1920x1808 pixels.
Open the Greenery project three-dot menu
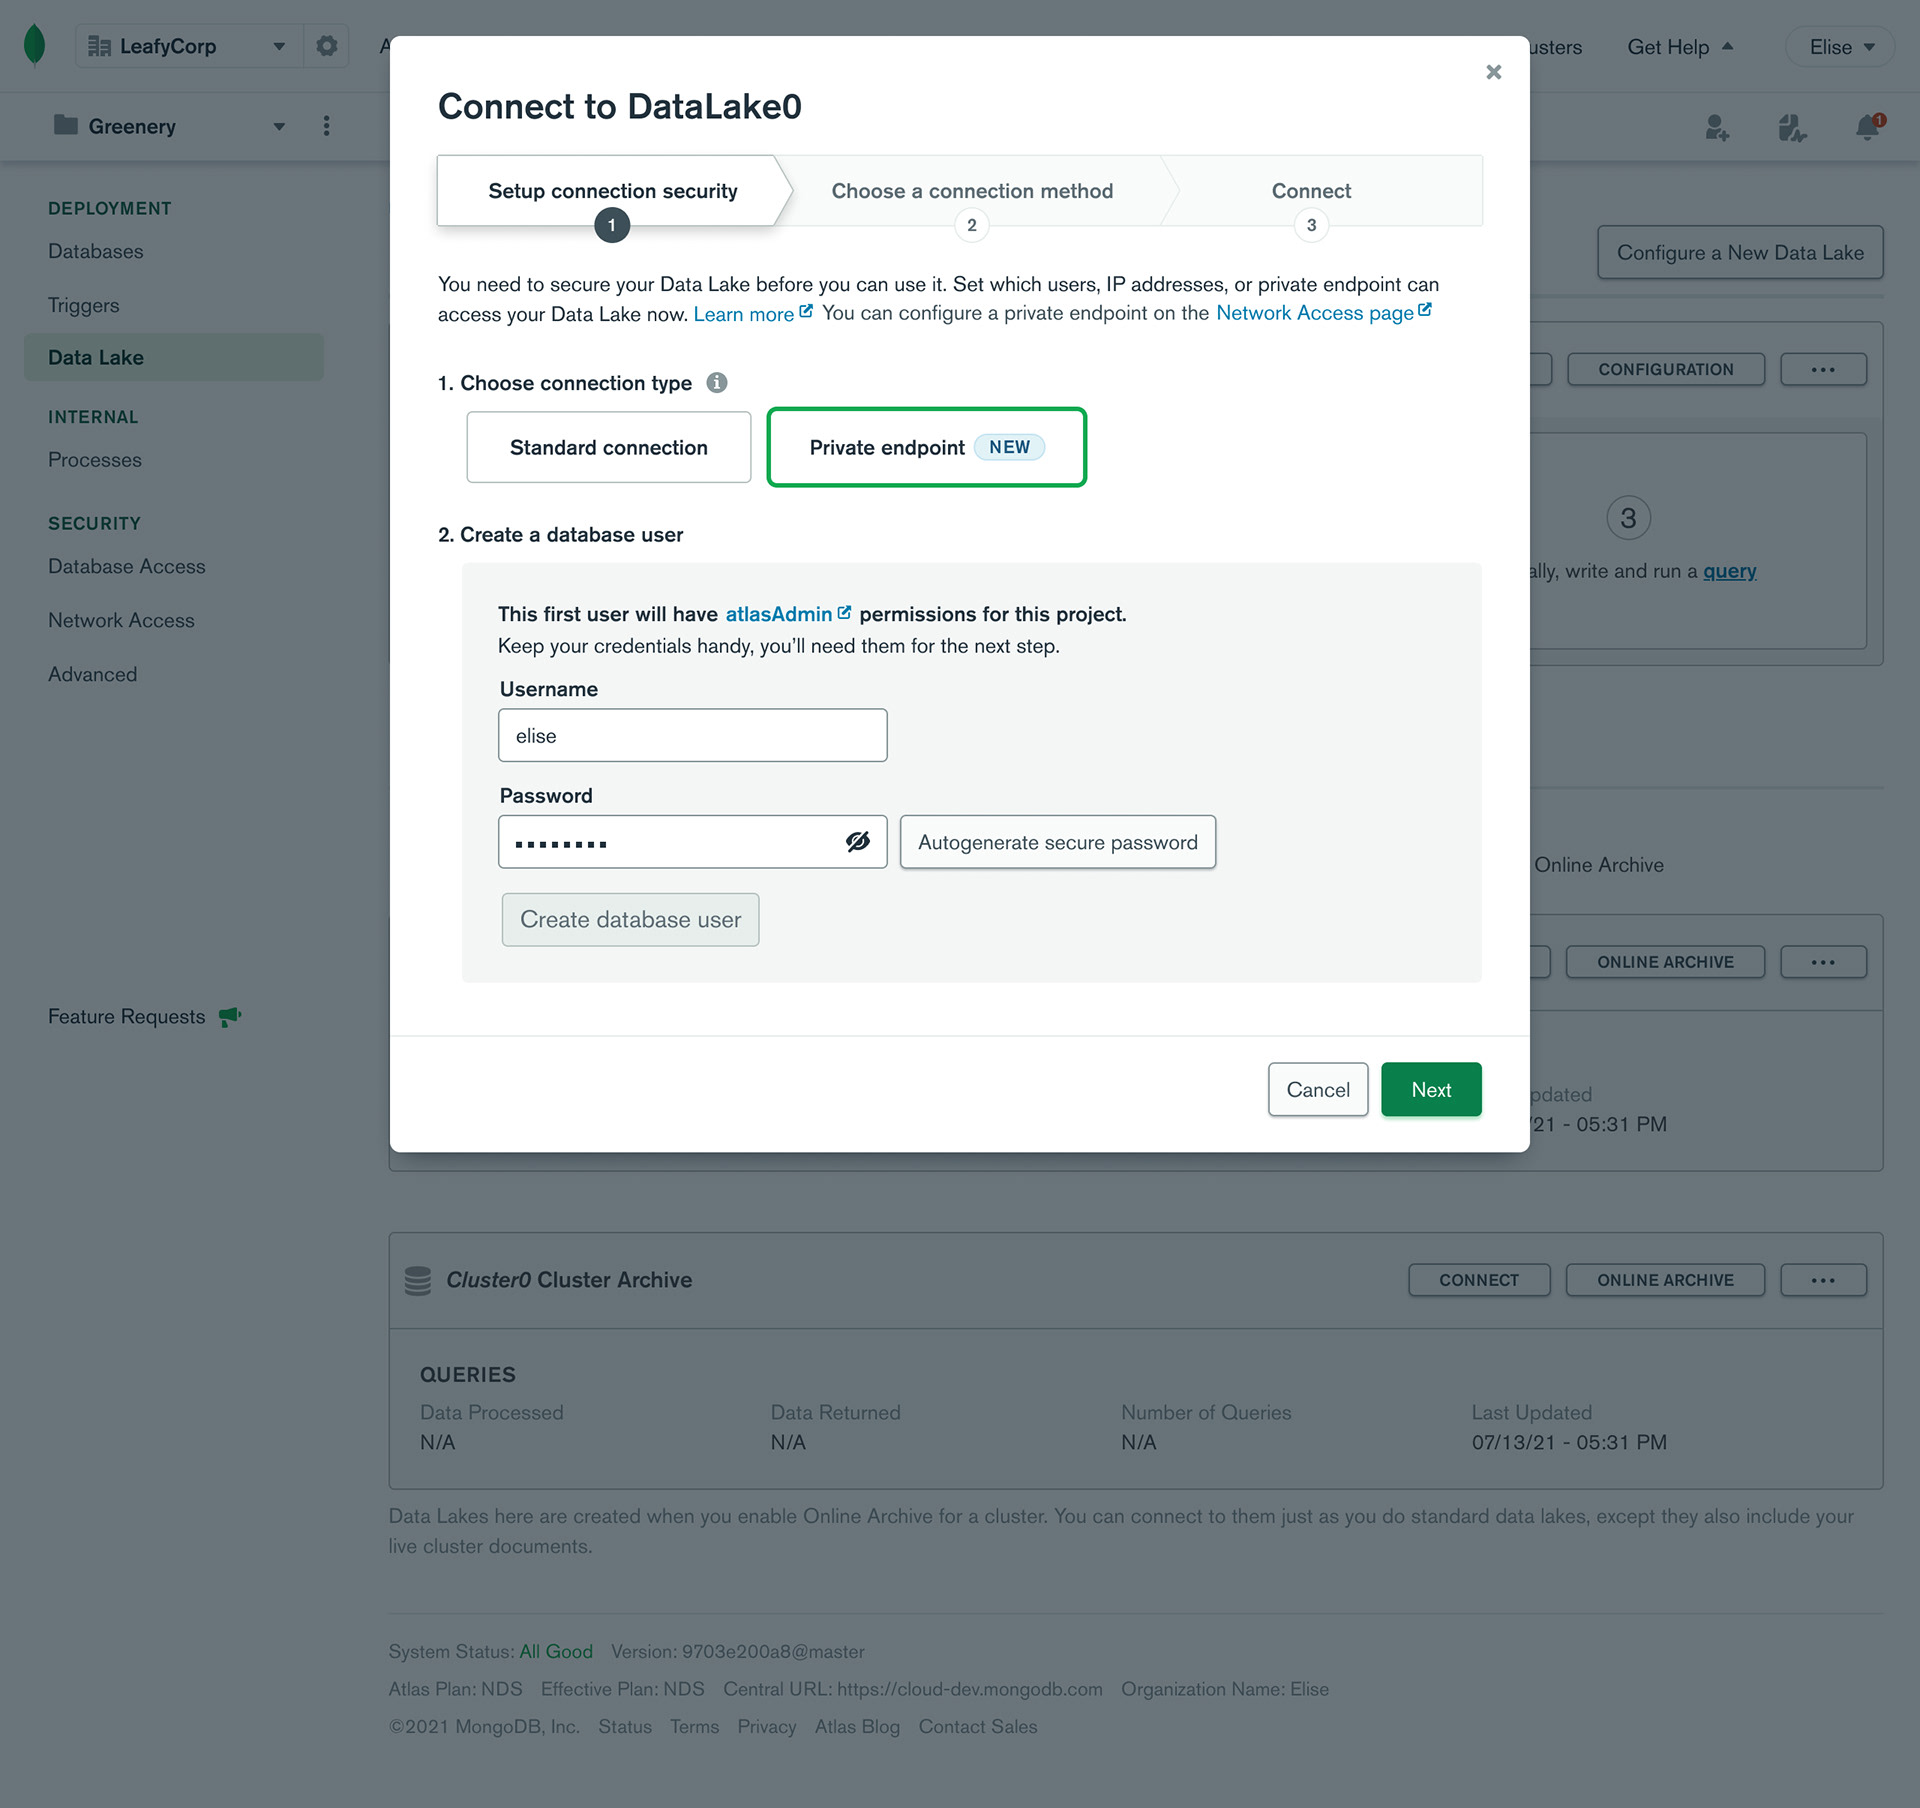pos(326,126)
